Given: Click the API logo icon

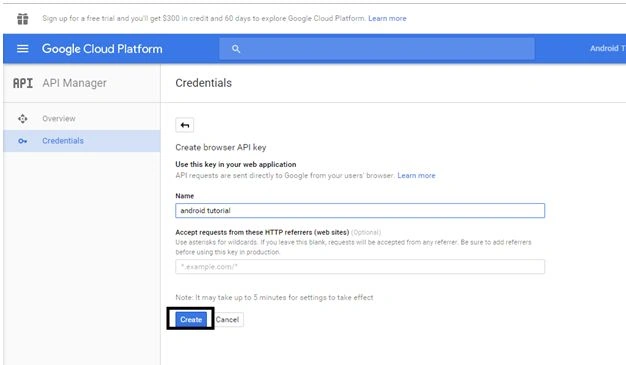Looking at the screenshot, I should pyautogui.click(x=23, y=83).
